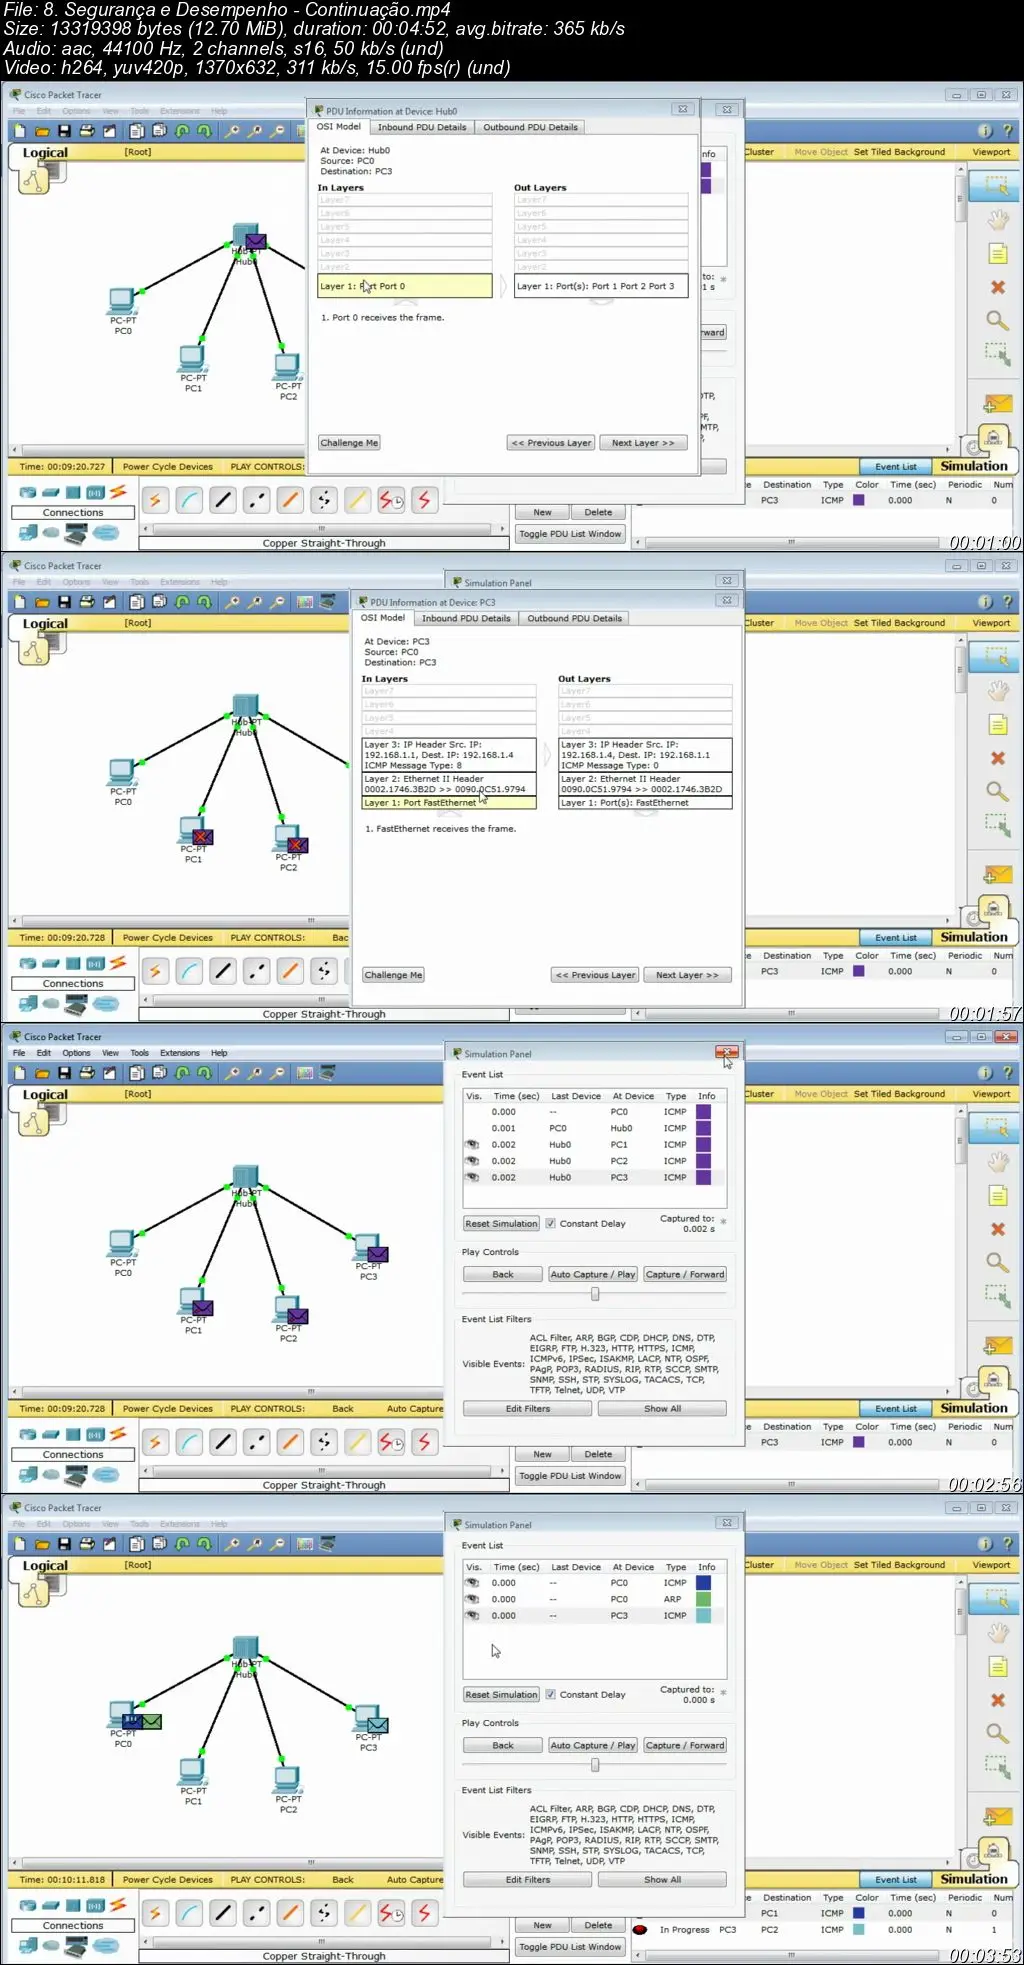
Task: Click Challenge Me in the Hub0 PDU dialog
Action: point(349,443)
